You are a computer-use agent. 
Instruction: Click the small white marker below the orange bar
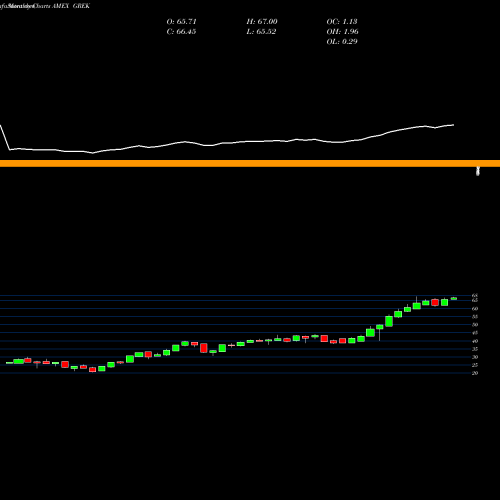(x=478, y=171)
